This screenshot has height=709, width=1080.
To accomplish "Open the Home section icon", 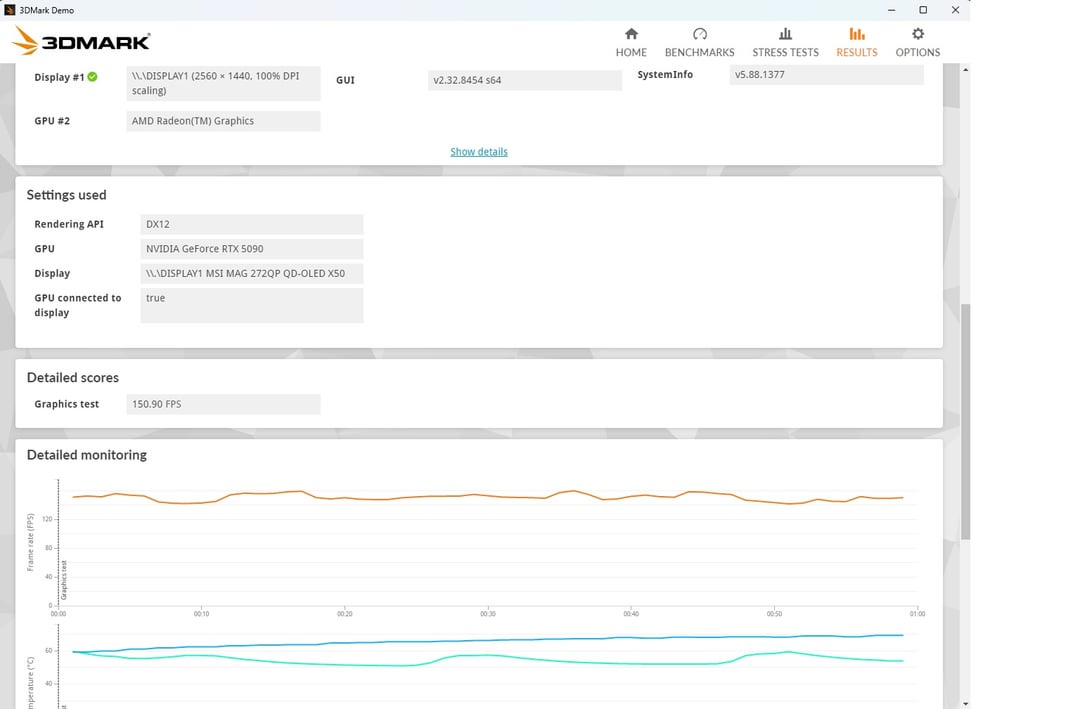I will pos(631,34).
